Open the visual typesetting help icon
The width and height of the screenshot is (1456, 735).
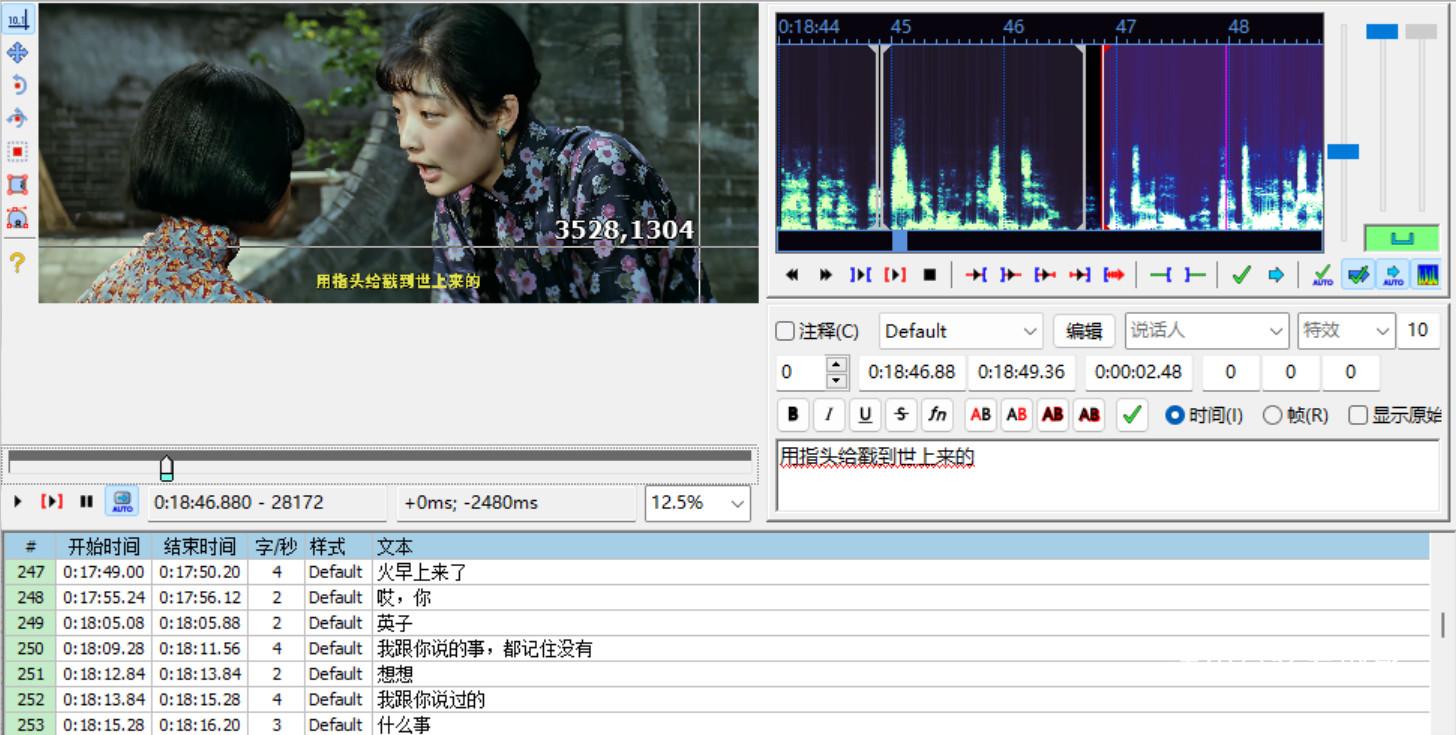click(17, 262)
